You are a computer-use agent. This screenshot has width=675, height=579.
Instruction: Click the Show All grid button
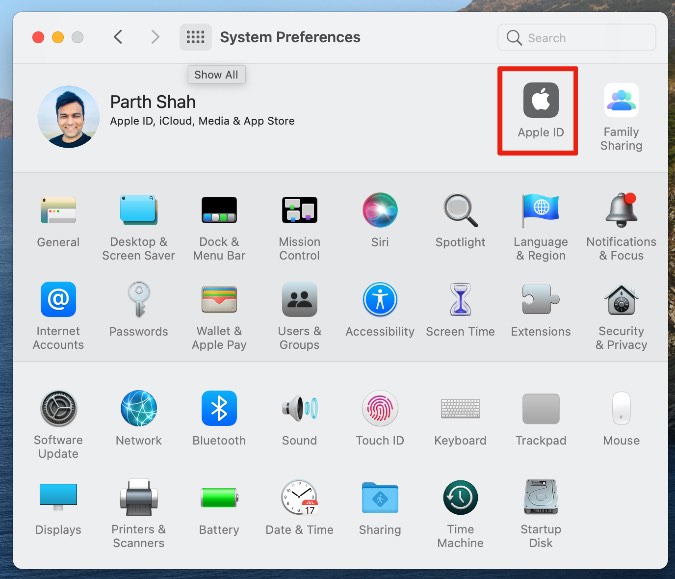point(196,37)
